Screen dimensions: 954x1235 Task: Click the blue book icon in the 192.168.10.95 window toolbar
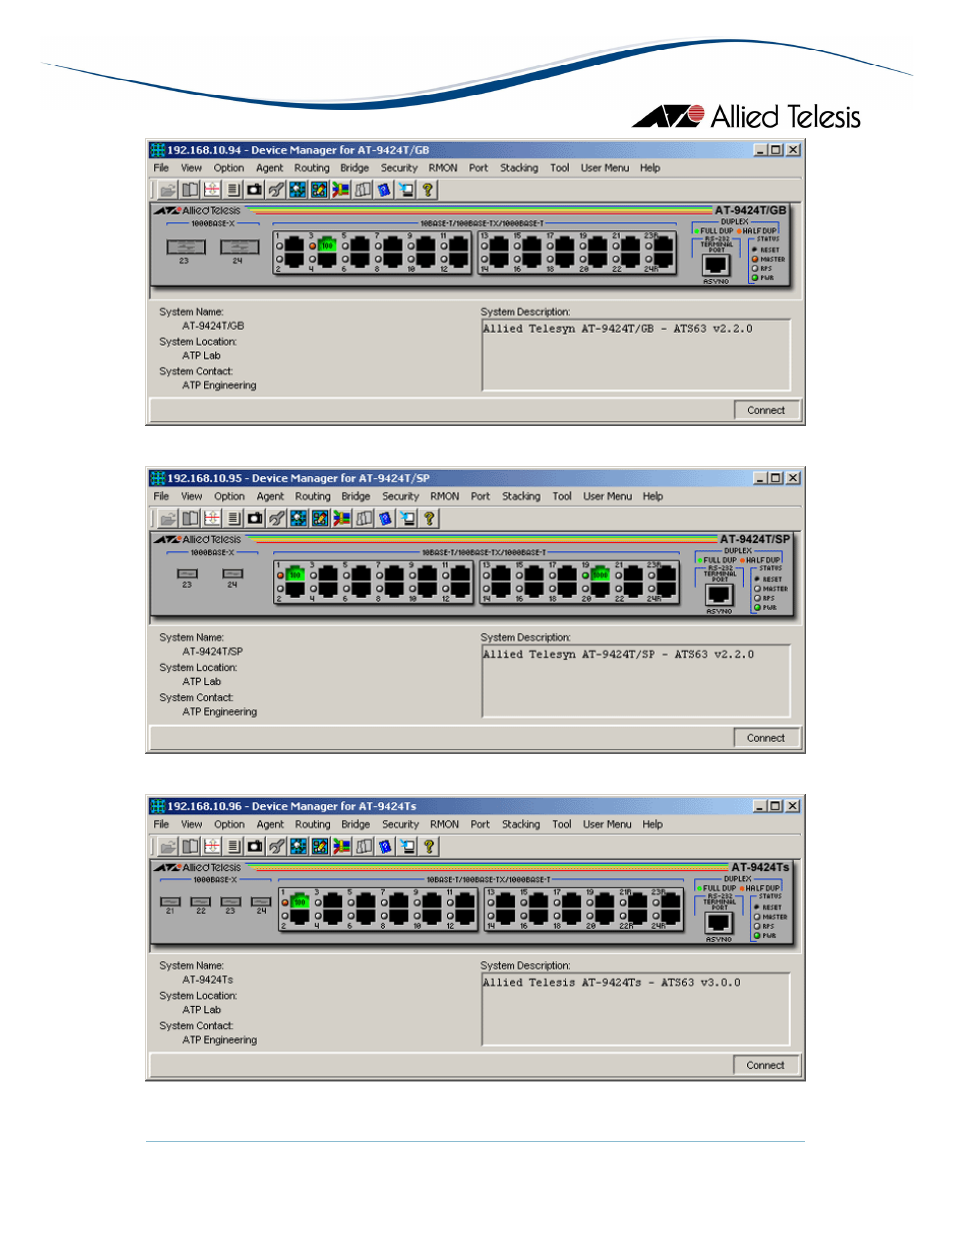[385, 518]
